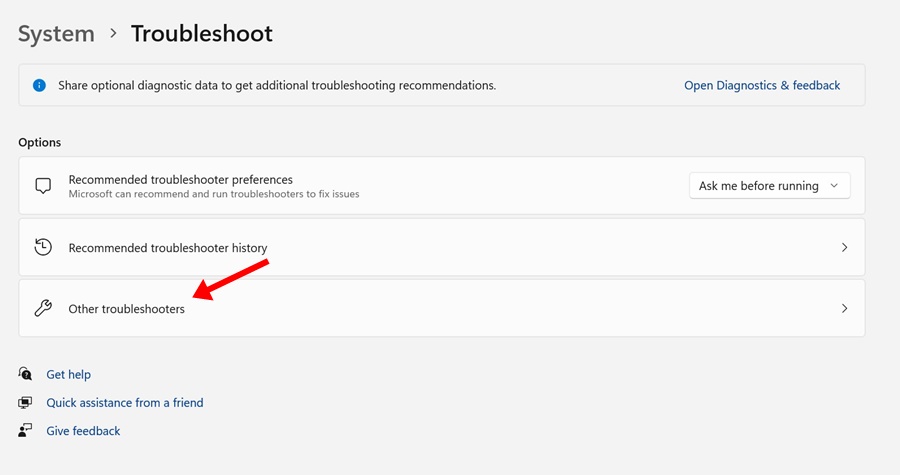Viewport: 900px width, 475px height.
Task: Open Other troubleshooters
Action: 127,309
